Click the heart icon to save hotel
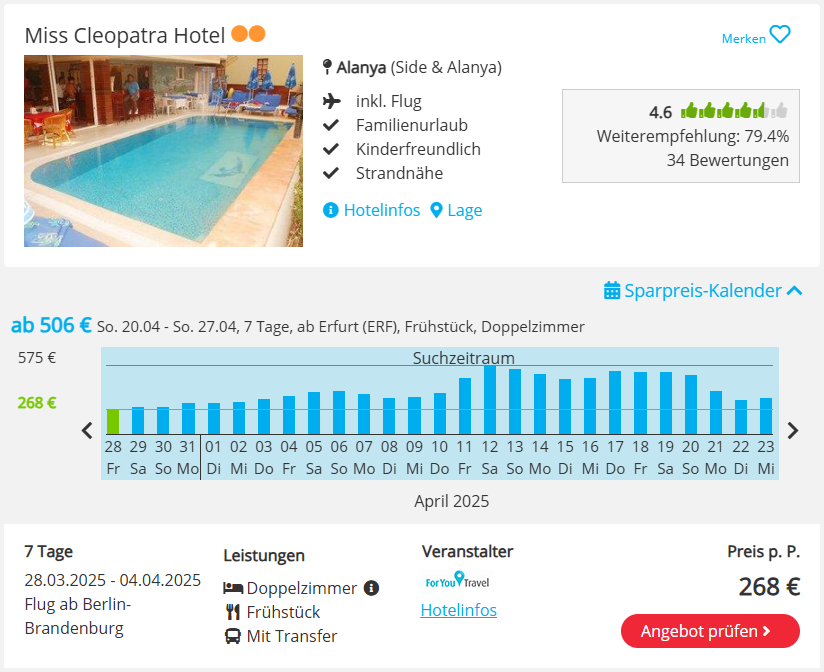This screenshot has height=672, width=824. [780, 35]
